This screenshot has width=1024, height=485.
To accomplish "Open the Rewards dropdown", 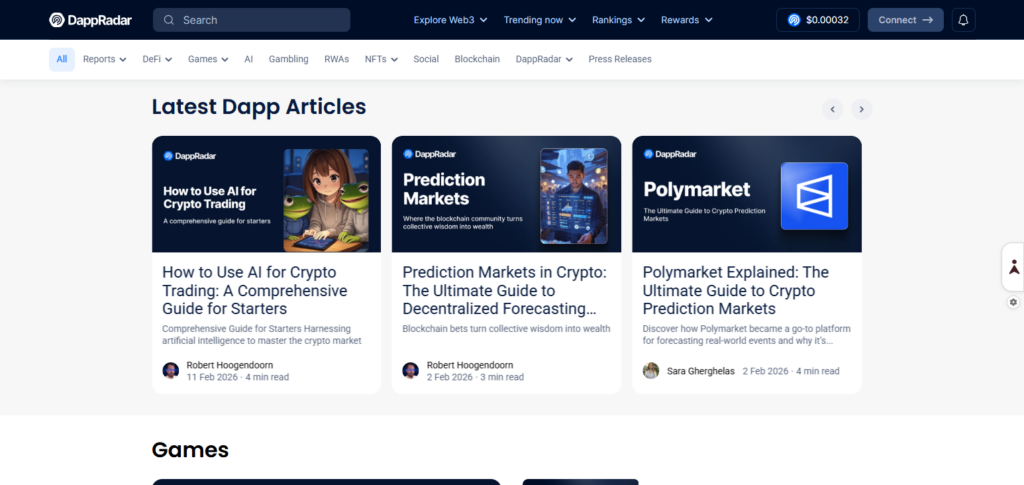I will tap(686, 20).
